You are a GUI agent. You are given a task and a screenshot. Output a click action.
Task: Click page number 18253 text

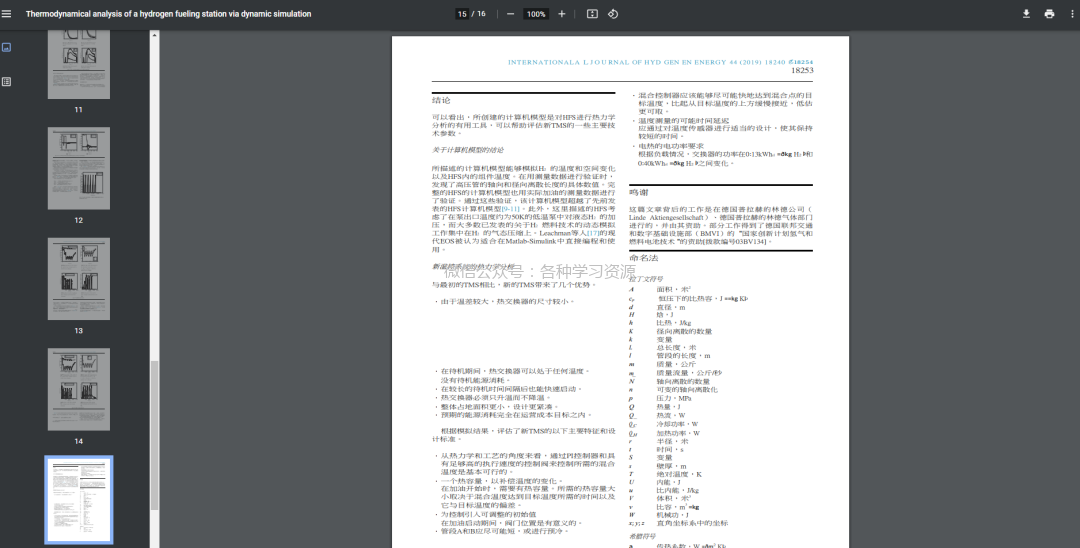point(802,70)
